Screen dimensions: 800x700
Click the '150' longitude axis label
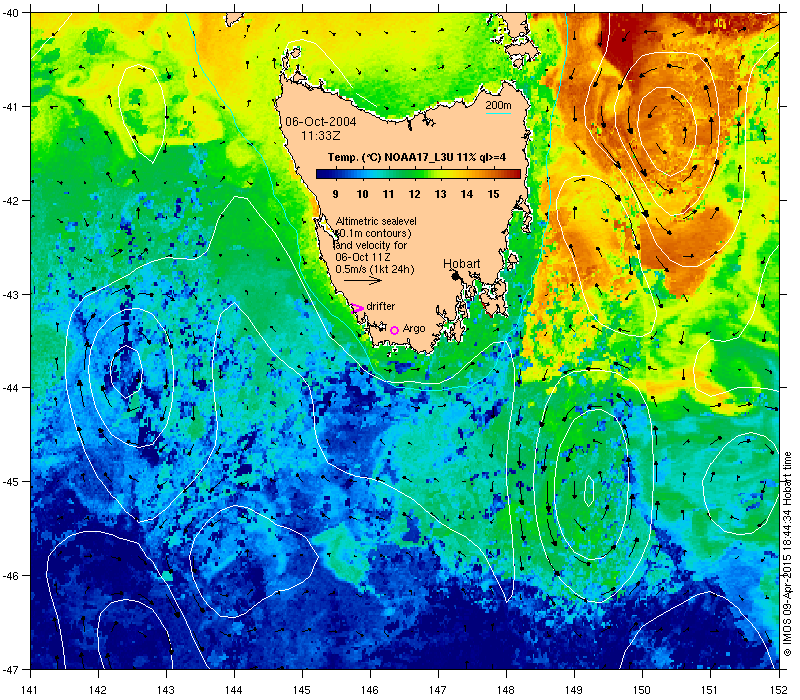click(642, 690)
